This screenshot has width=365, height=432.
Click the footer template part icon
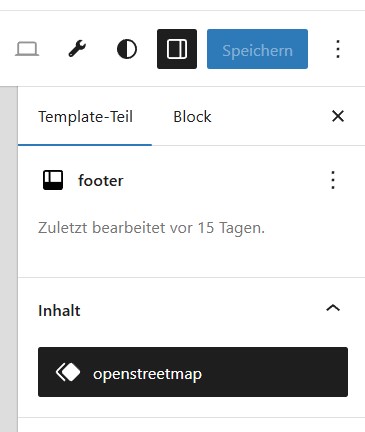click(x=53, y=180)
